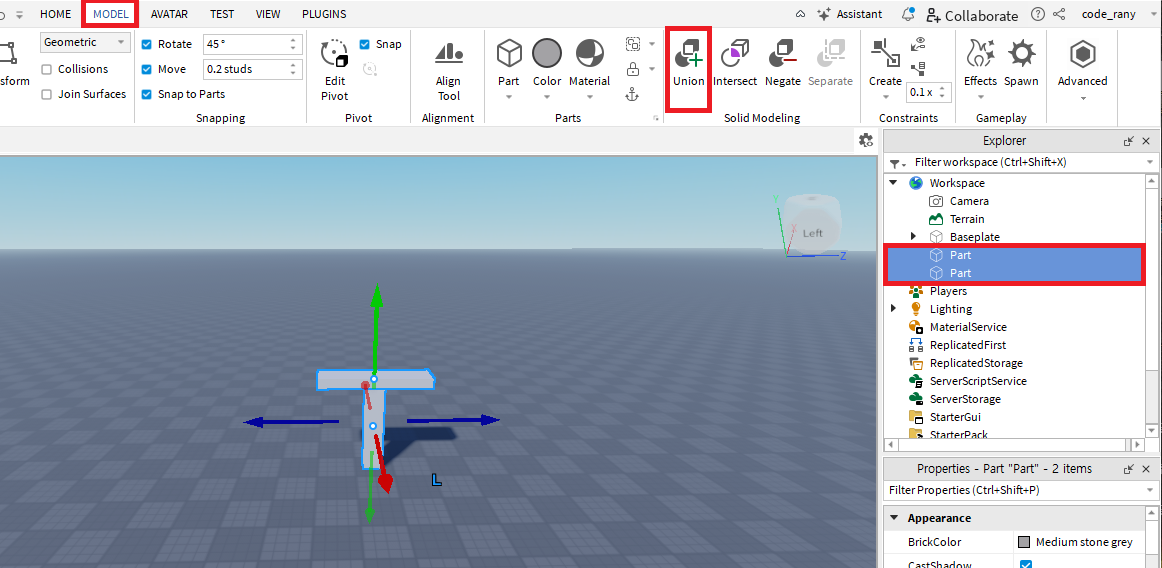Click the Negate solid modeling tool
The height and width of the screenshot is (568, 1162).
[783, 65]
